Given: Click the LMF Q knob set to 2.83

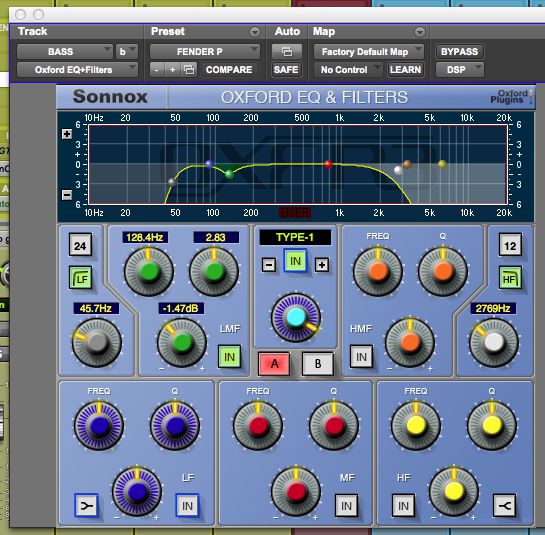Looking at the screenshot, I should (214, 271).
